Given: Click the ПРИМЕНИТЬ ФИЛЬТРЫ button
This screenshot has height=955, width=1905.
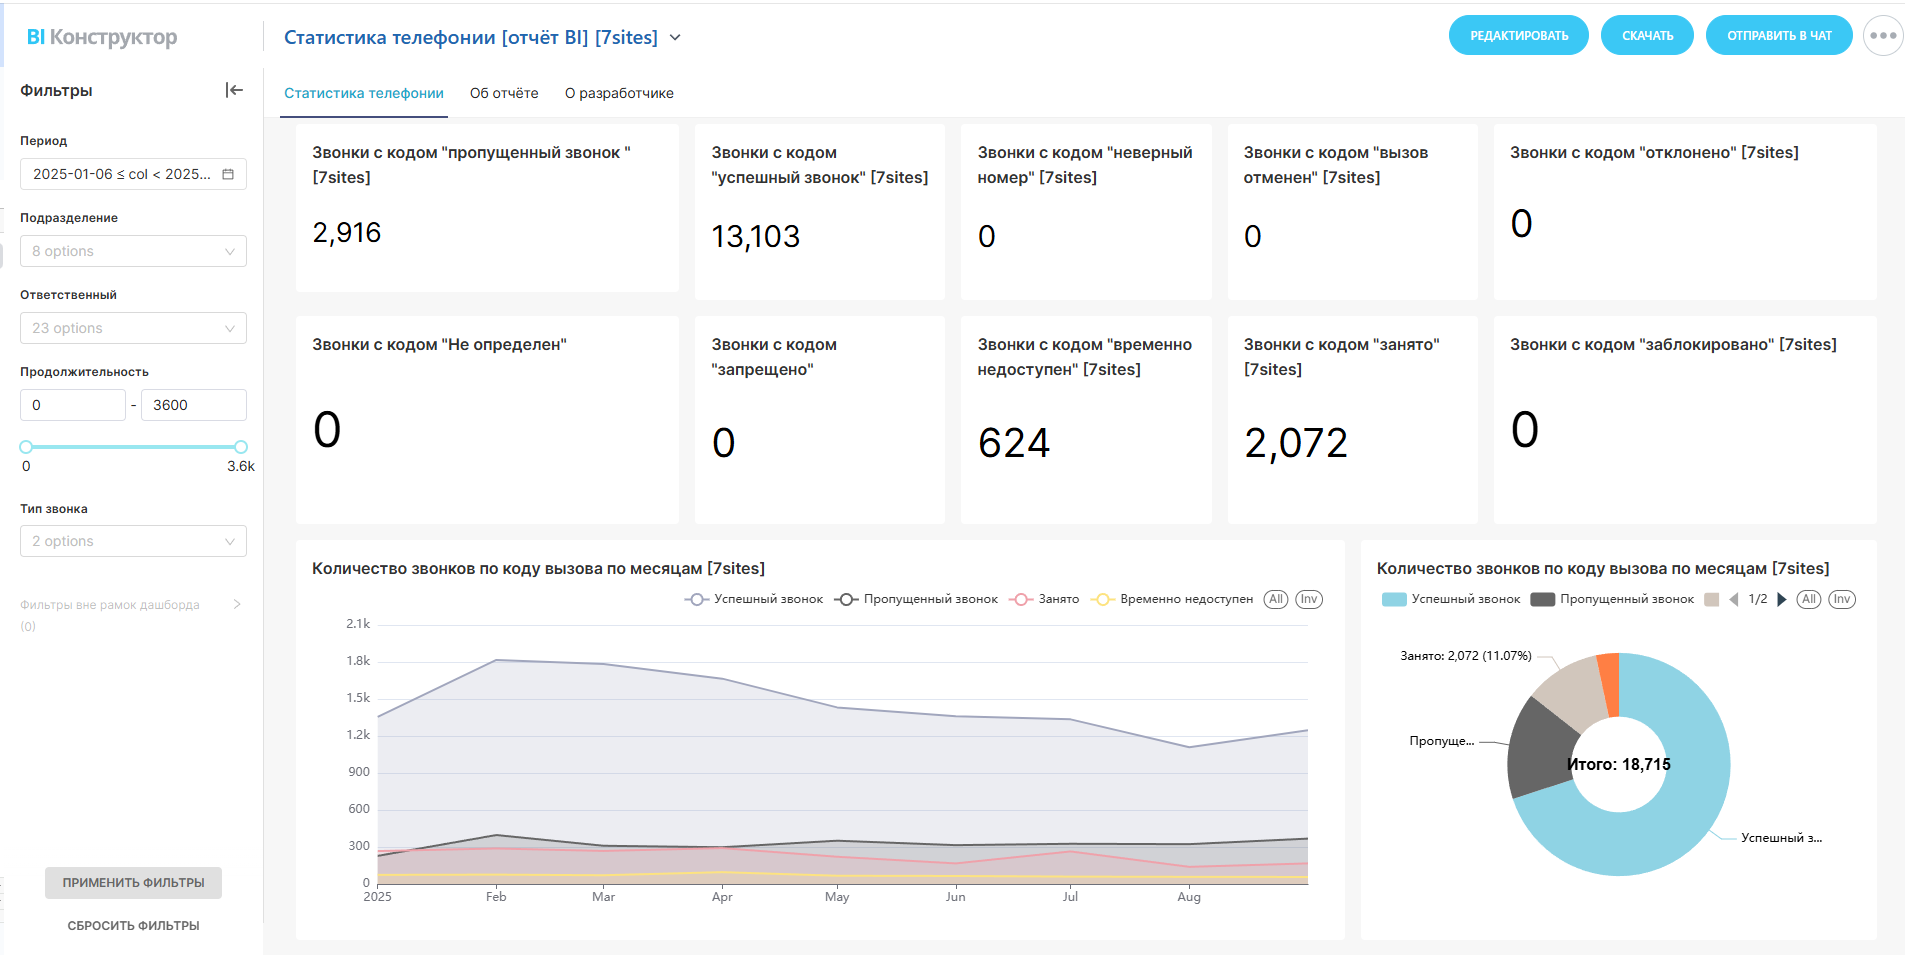Looking at the screenshot, I should point(133,883).
